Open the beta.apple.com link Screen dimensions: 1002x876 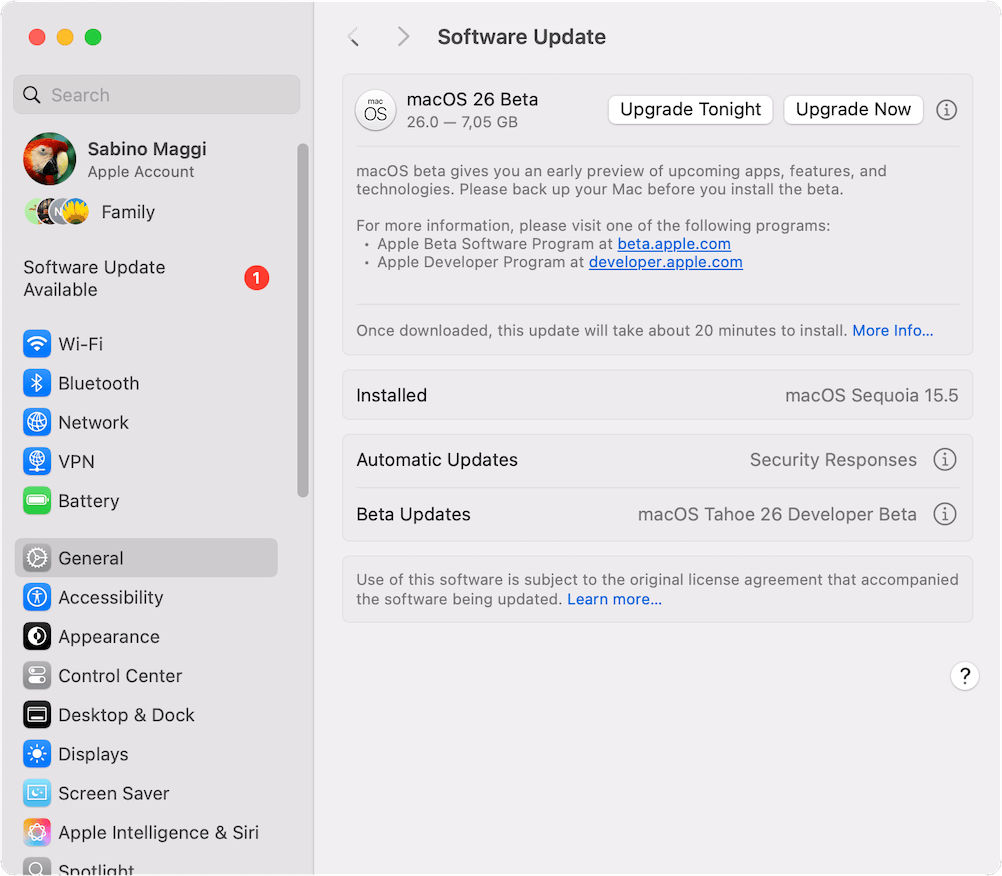674,244
